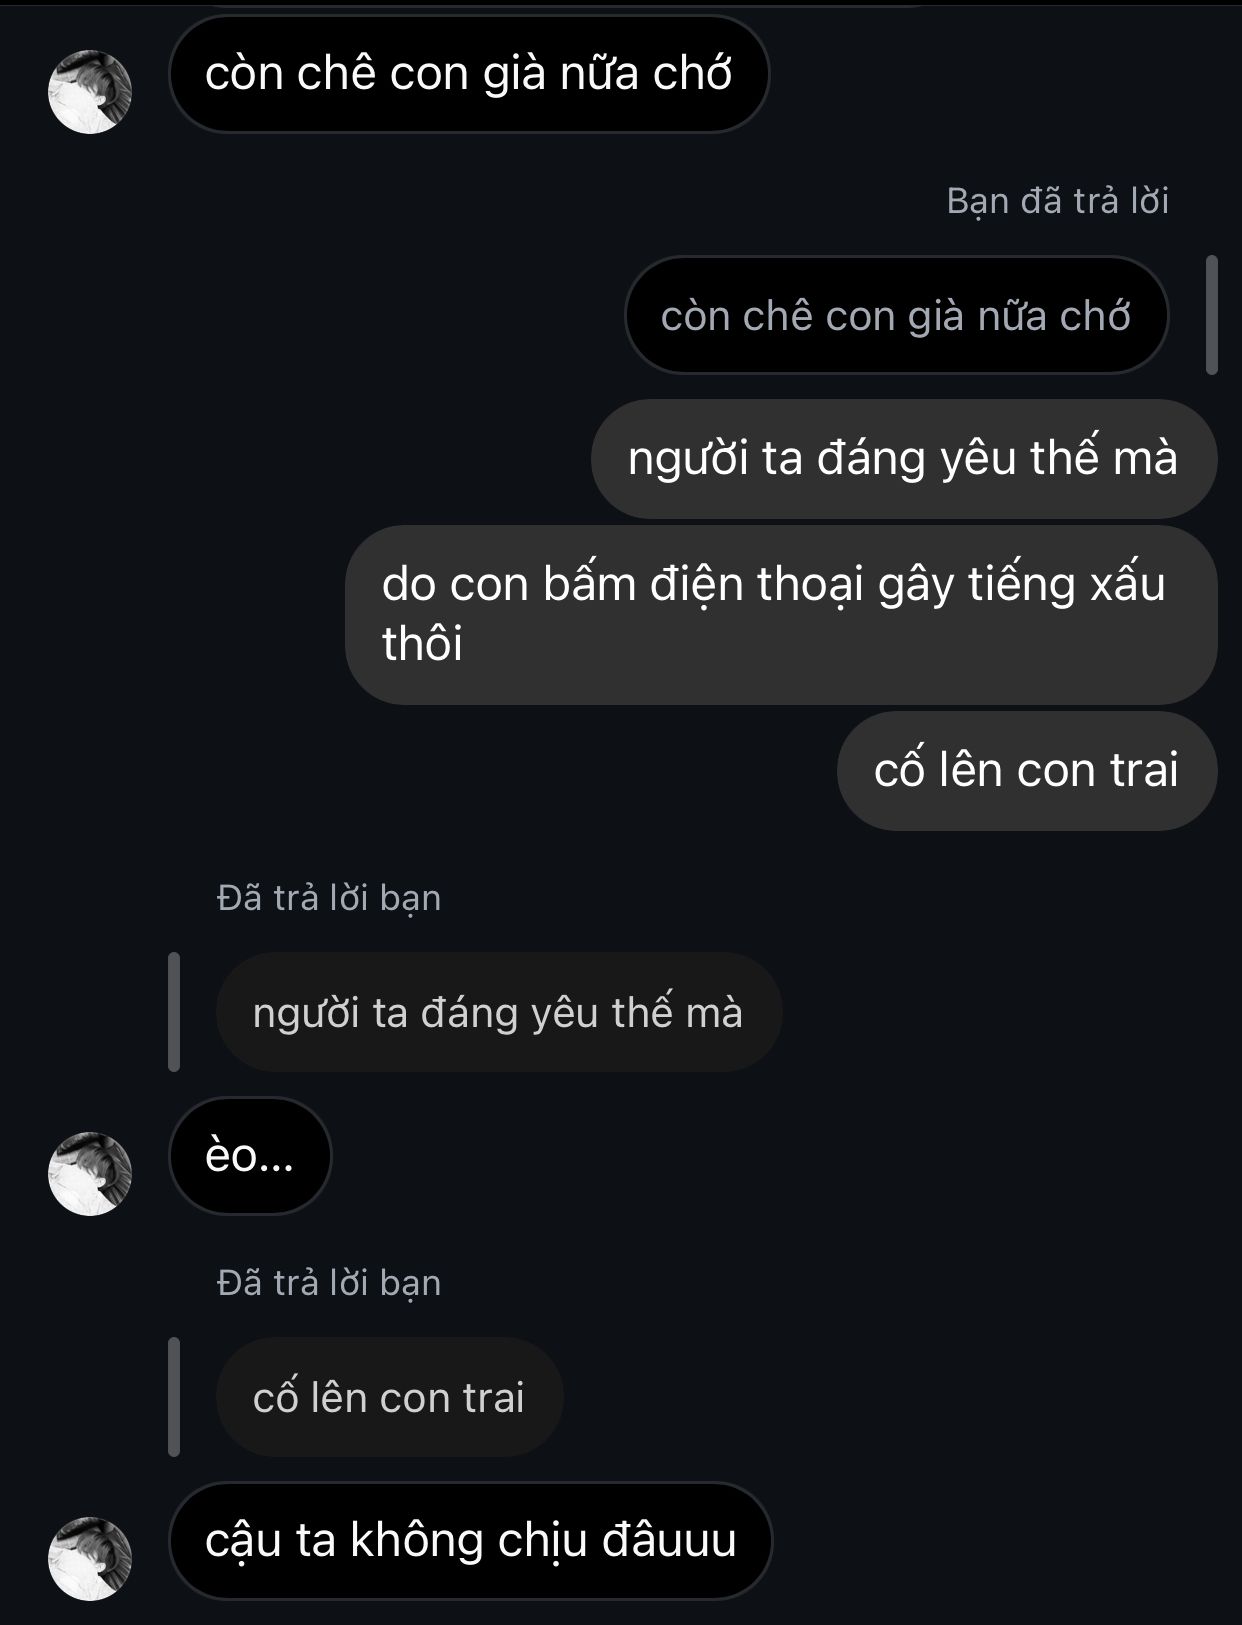Image resolution: width=1242 pixels, height=1625 pixels.
Task: Select the 'èo...' message bubble
Action: tap(250, 1156)
